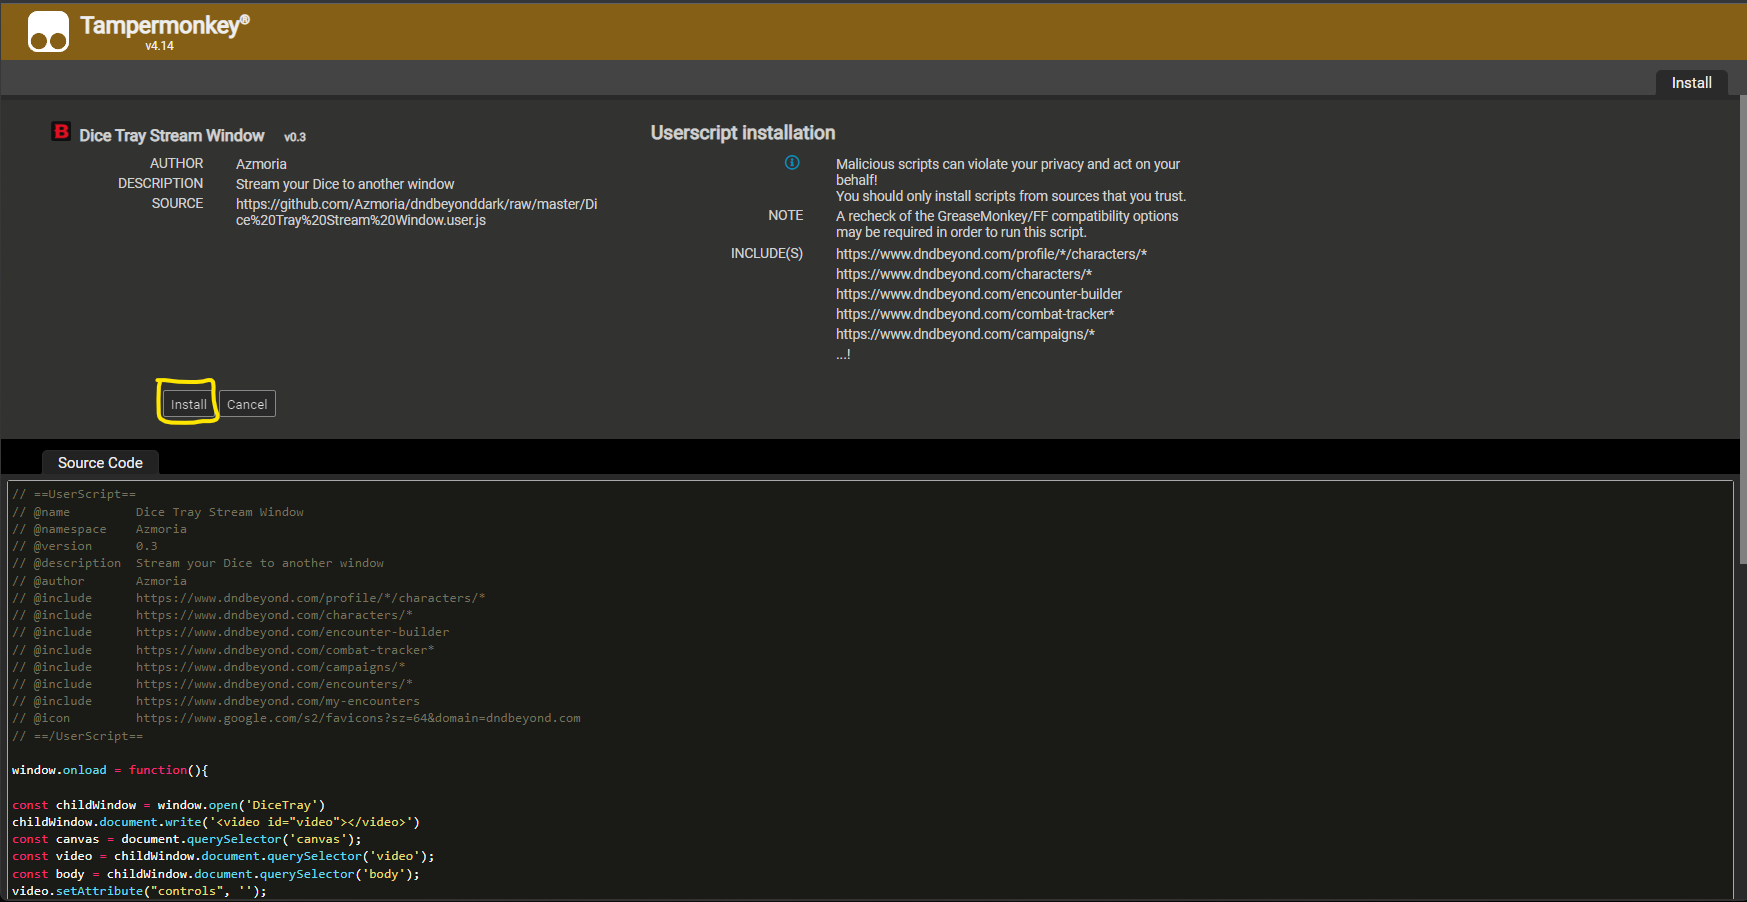Click the window.onload line in the code
1747x902 pixels.
point(108,769)
